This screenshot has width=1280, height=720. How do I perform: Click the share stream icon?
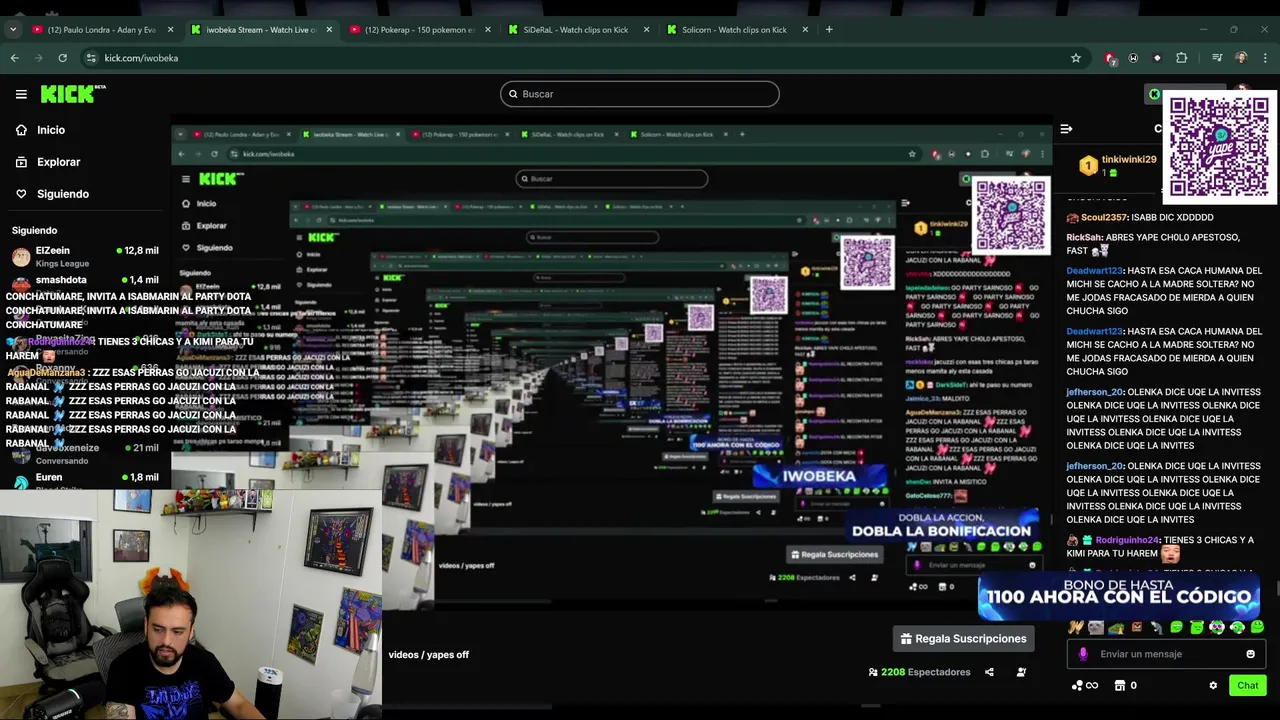(x=989, y=672)
